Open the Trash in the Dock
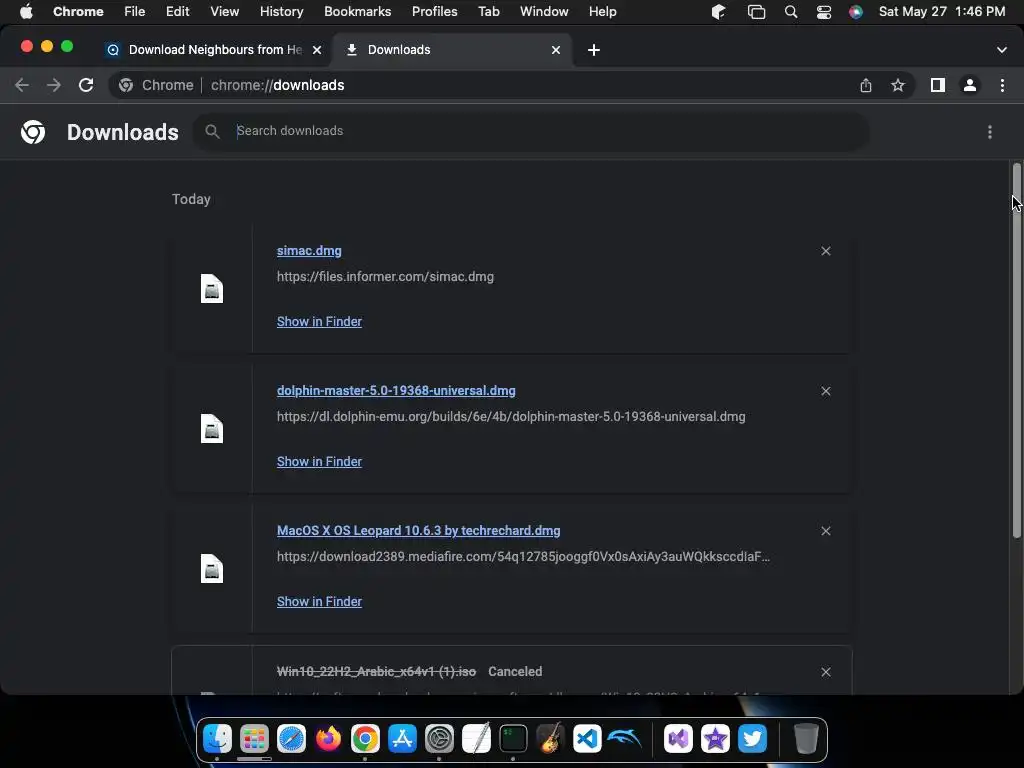Image resolution: width=1024 pixels, height=768 pixels. tap(806, 739)
